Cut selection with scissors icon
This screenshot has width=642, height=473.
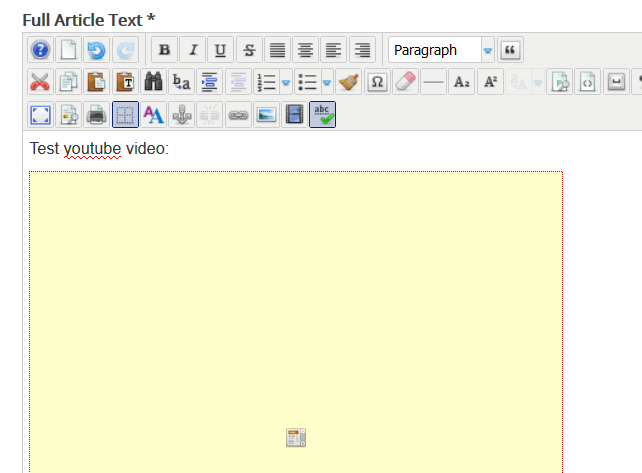pyautogui.click(x=40, y=82)
